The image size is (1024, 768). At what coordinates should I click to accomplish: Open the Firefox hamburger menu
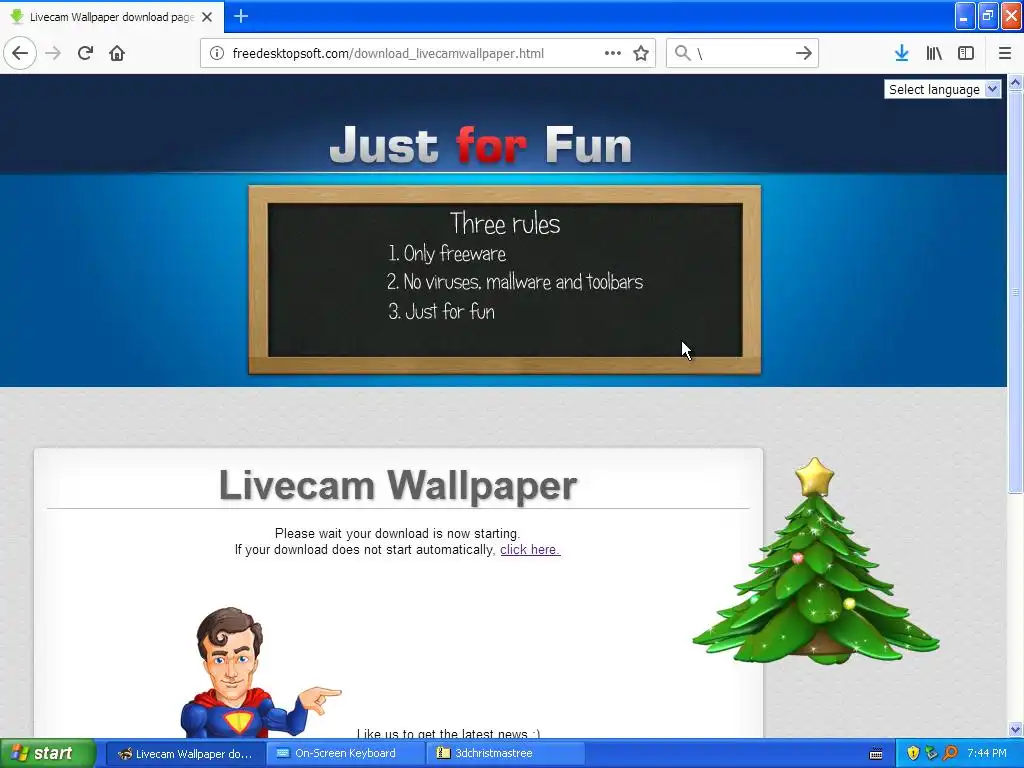1005,53
